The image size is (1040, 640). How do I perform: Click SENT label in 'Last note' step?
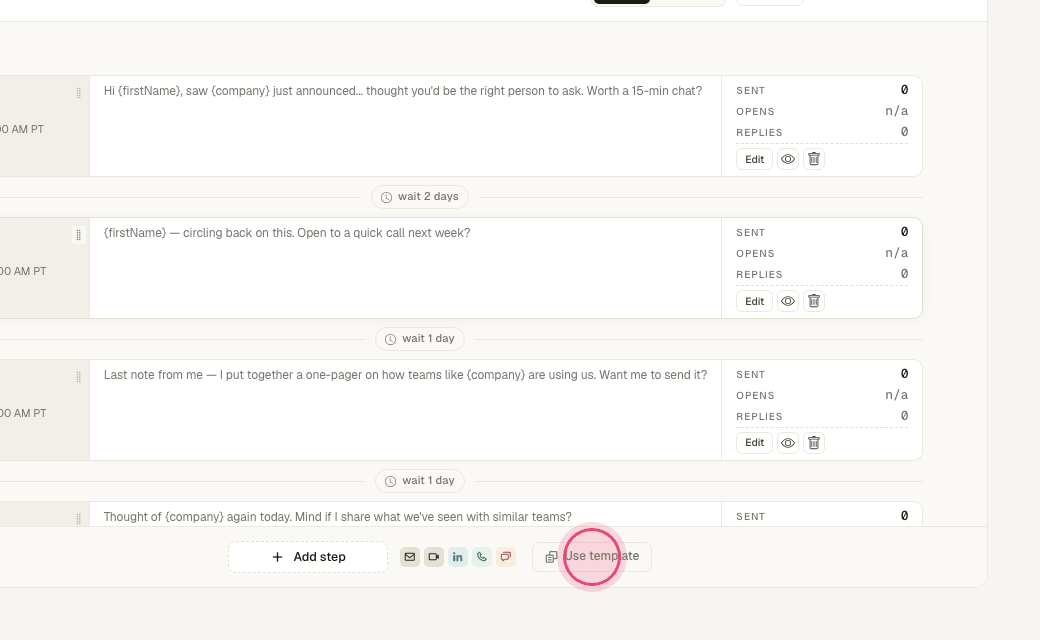tap(751, 375)
